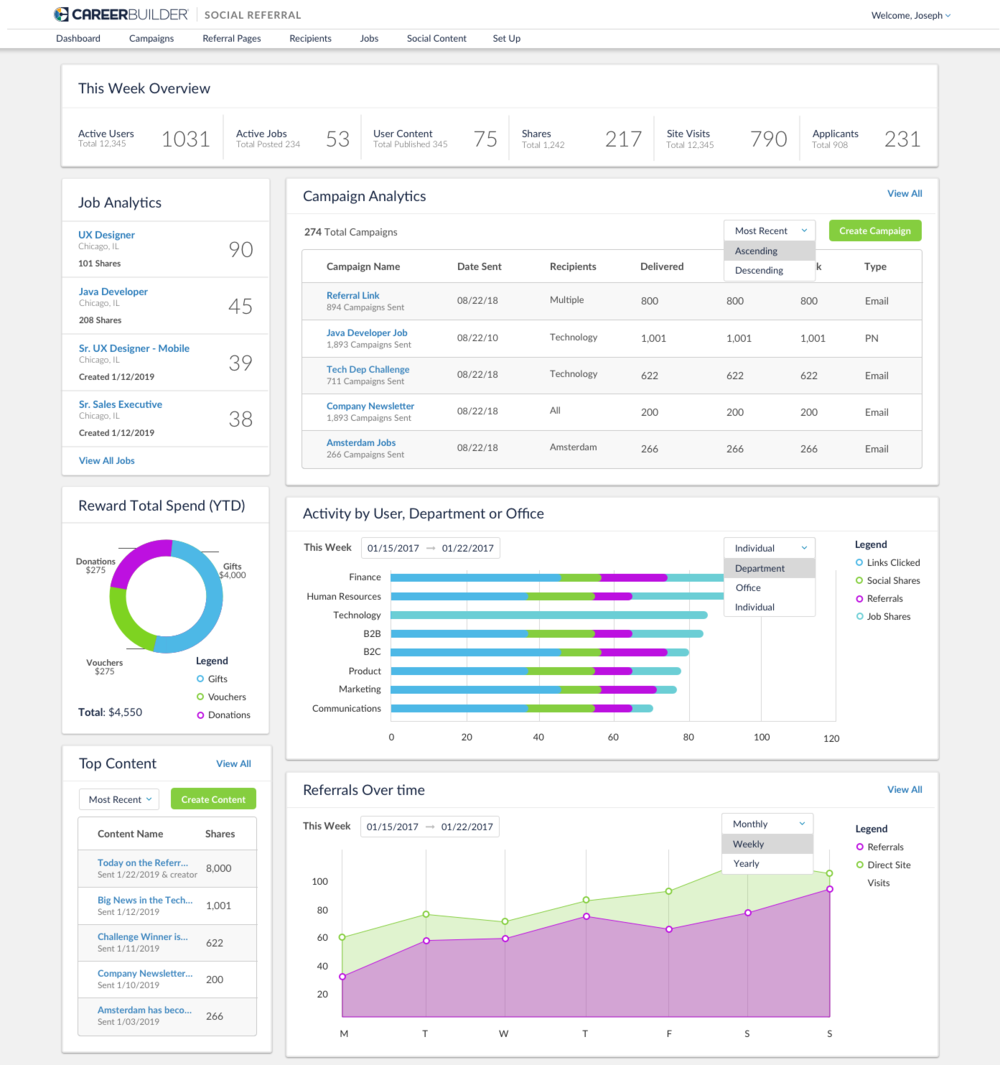Click the Activity date range field

click(x=430, y=548)
